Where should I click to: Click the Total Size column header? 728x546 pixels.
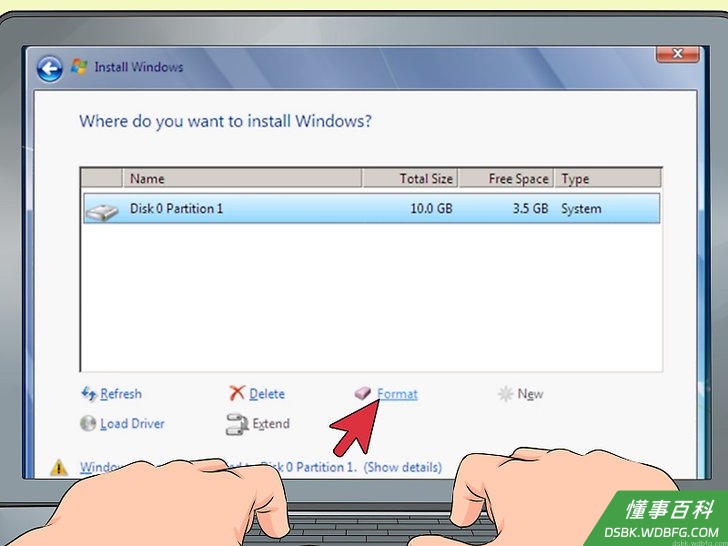point(410,178)
